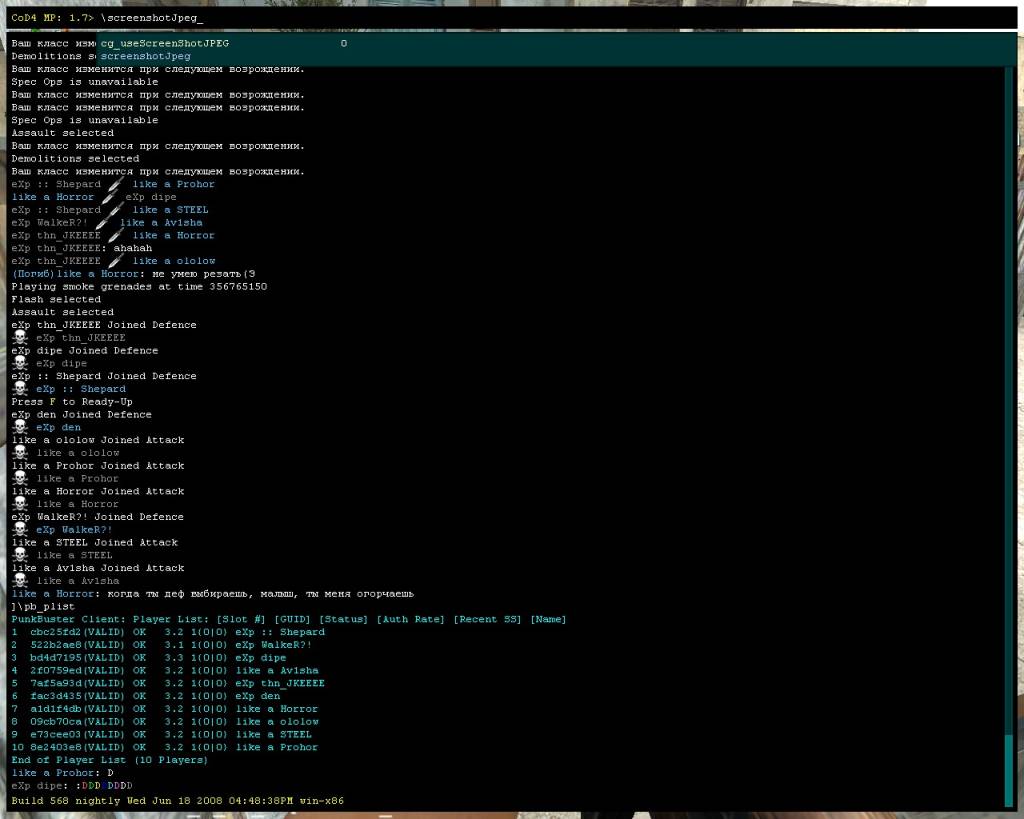
Task: Click GUID '09cb70ca(VALID)' in player list
Action: [x=77, y=722]
